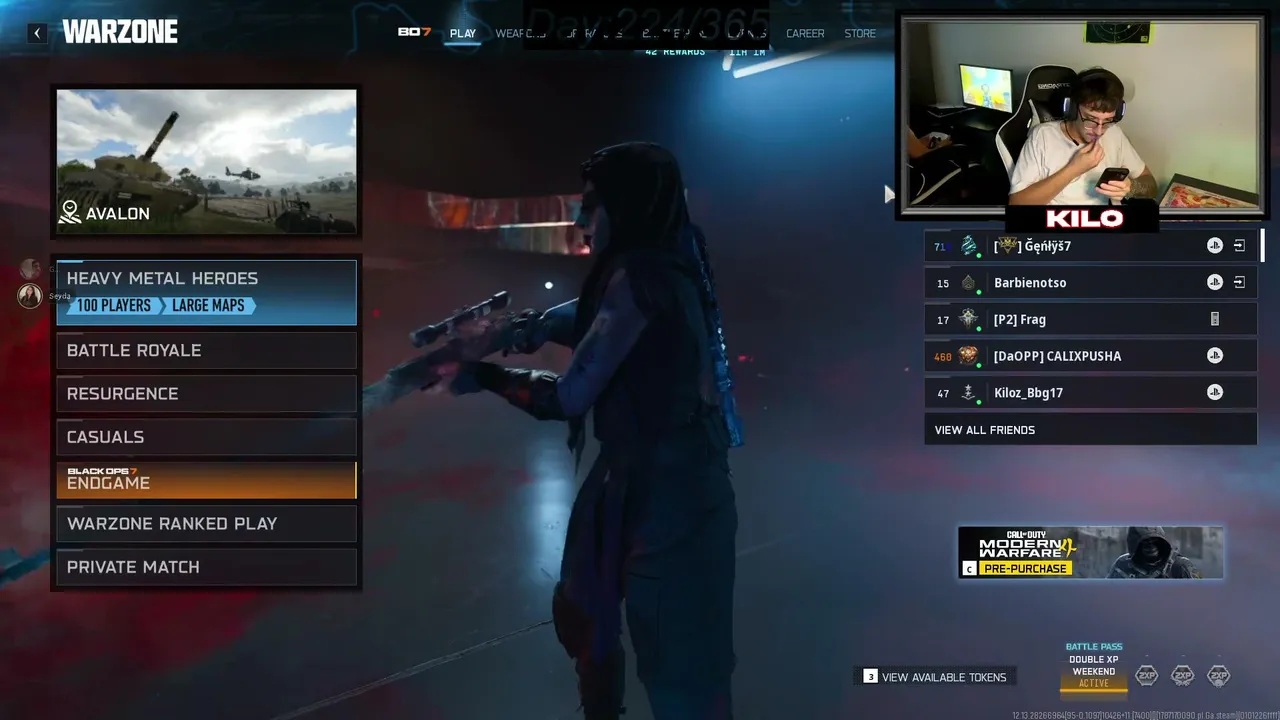The width and height of the screenshot is (1280, 720).
Task: Choose the Battle Royale mode
Action: [x=206, y=350]
